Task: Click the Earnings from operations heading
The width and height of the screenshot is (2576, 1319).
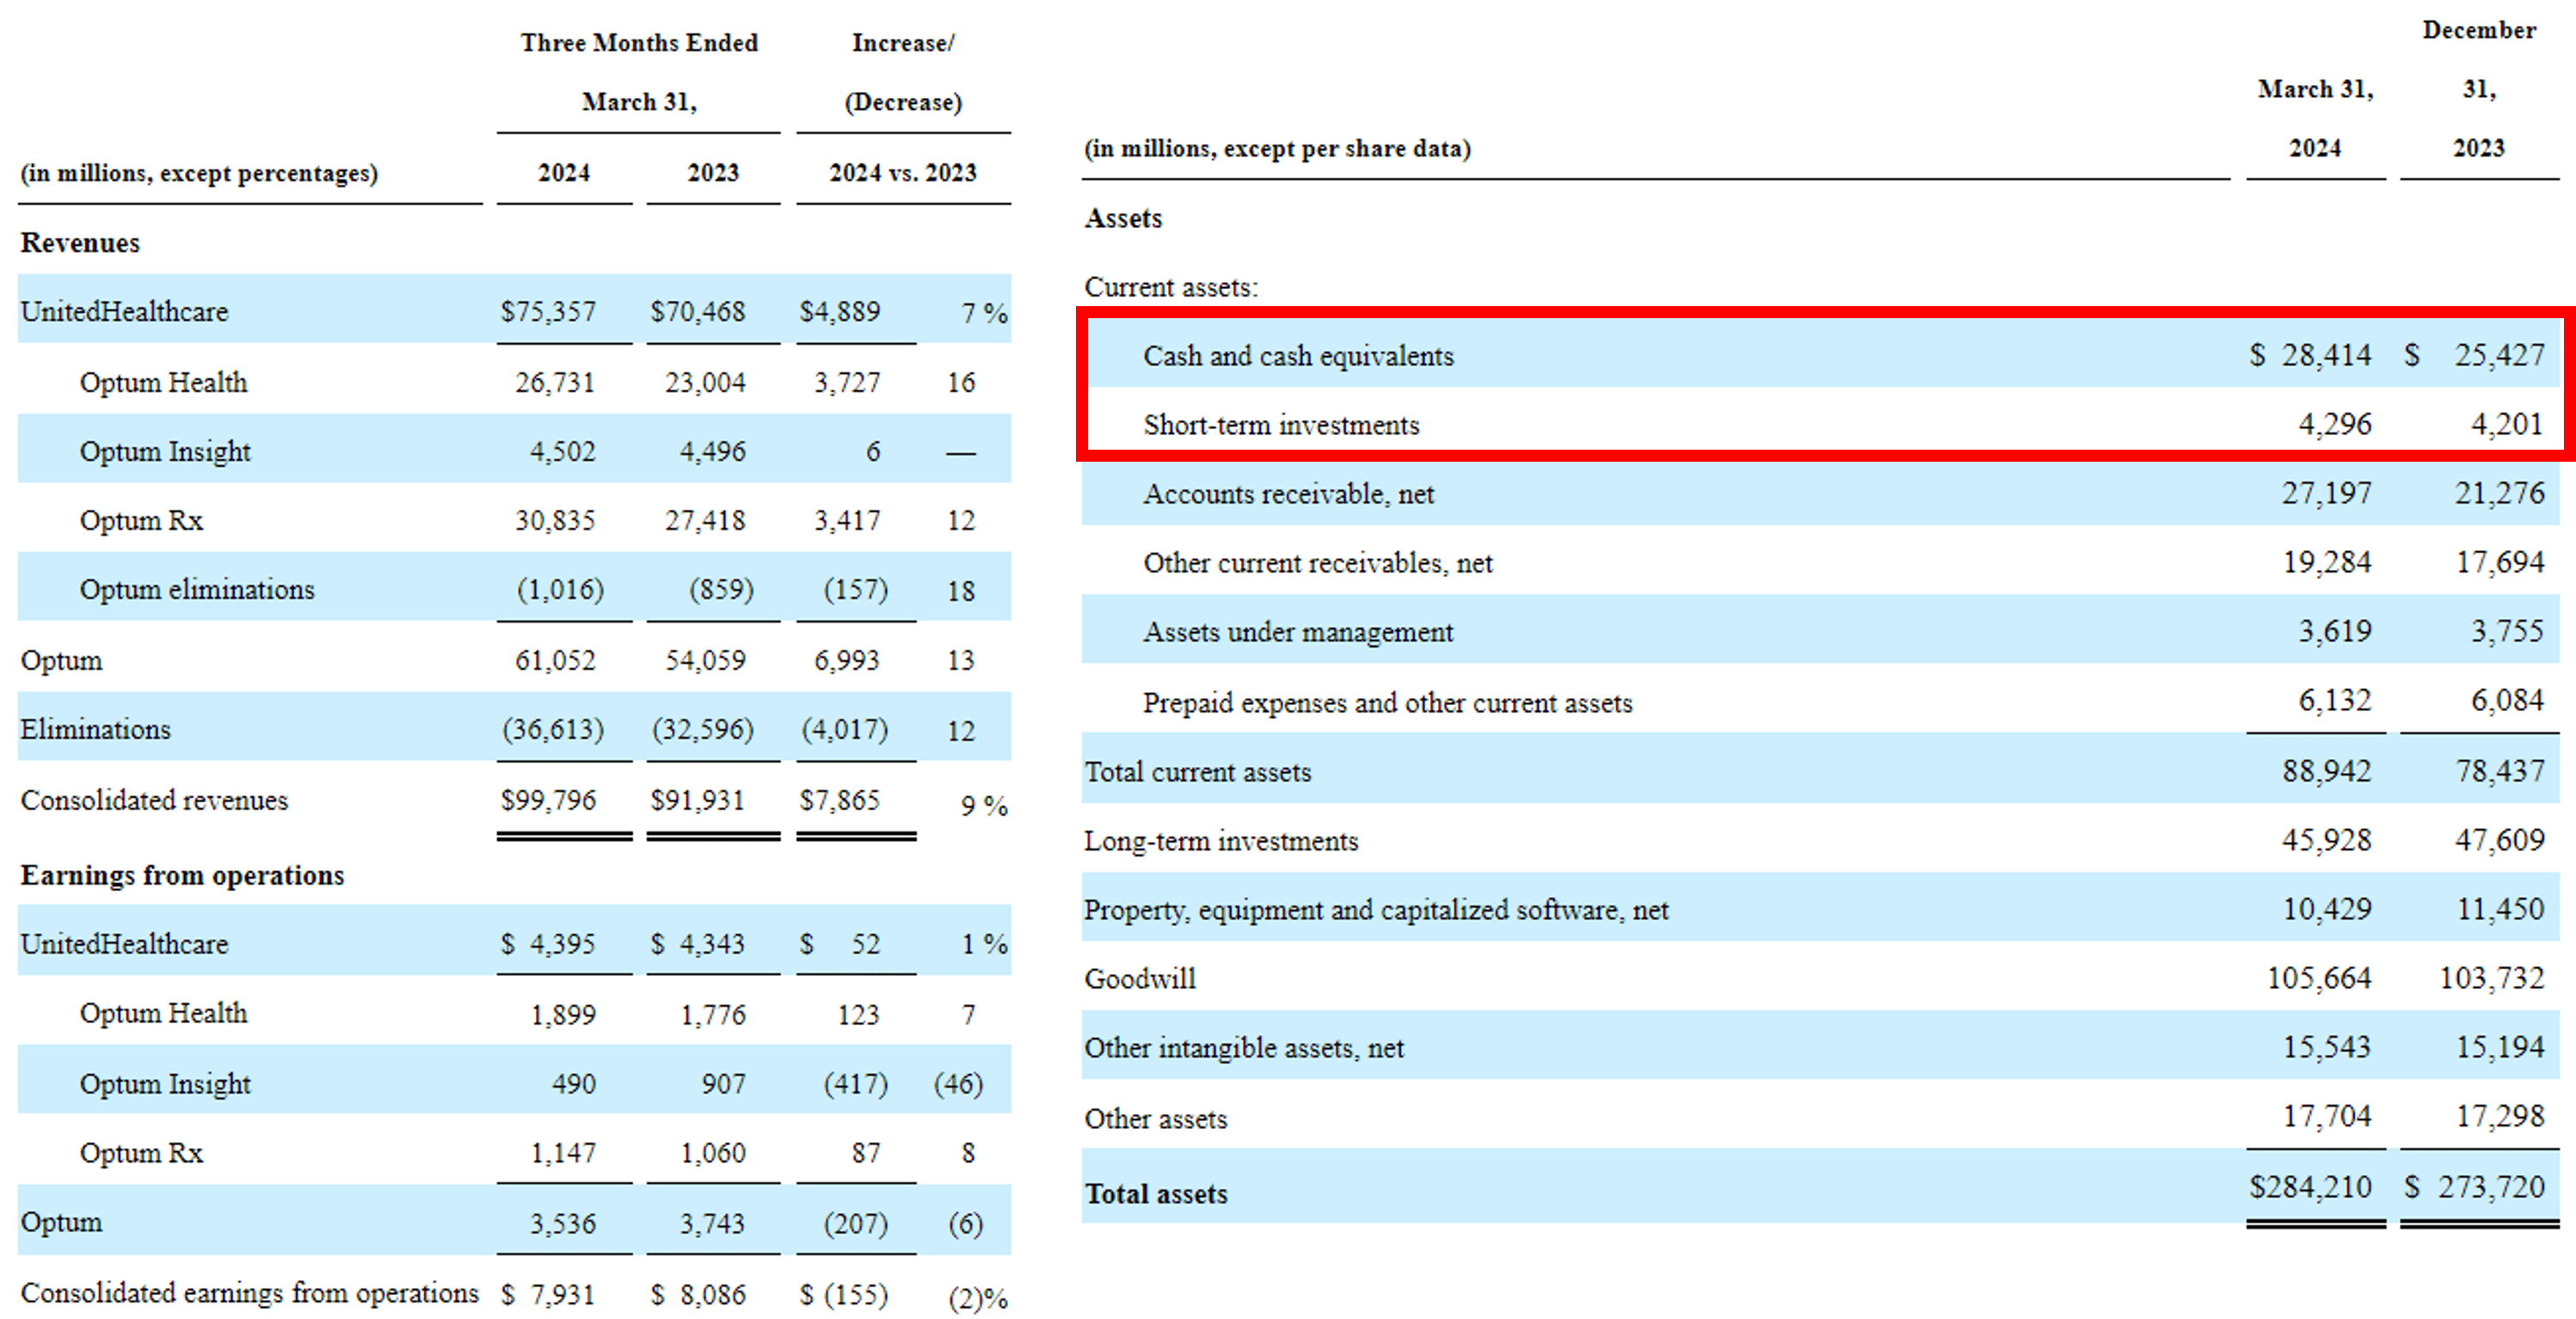Action: click(x=182, y=875)
